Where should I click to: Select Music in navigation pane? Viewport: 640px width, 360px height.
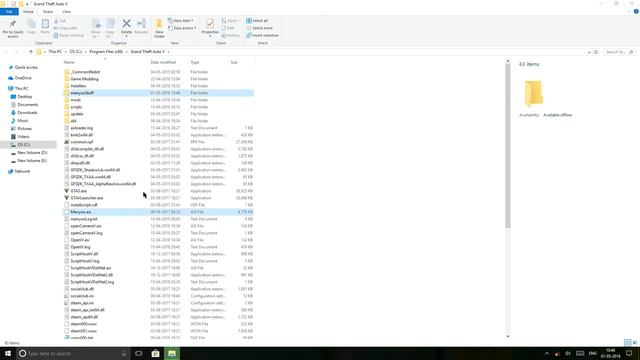22,121
